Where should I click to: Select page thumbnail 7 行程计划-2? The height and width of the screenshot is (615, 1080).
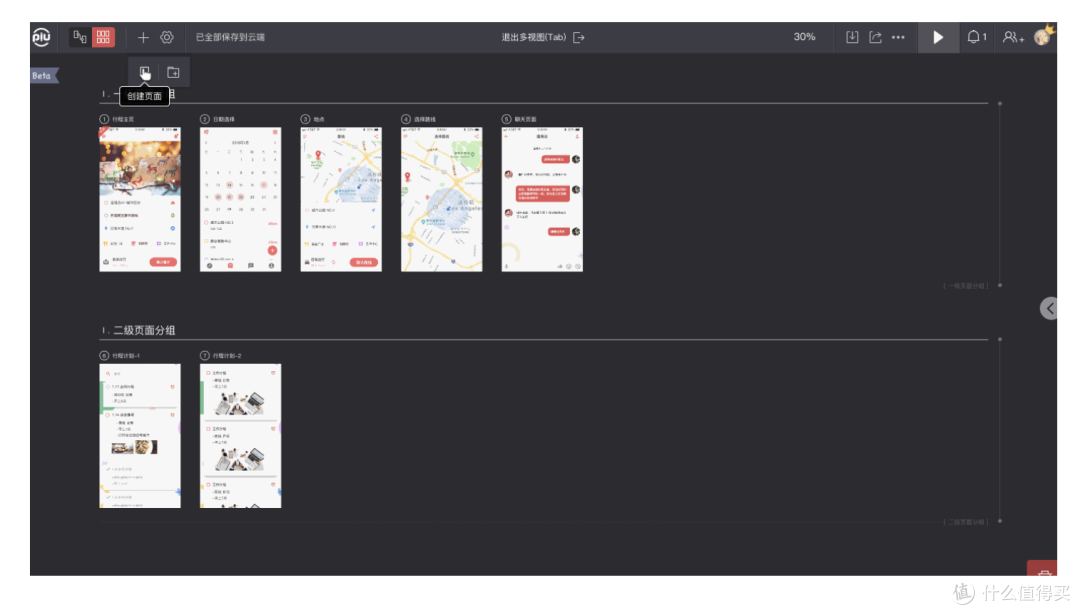(240, 436)
